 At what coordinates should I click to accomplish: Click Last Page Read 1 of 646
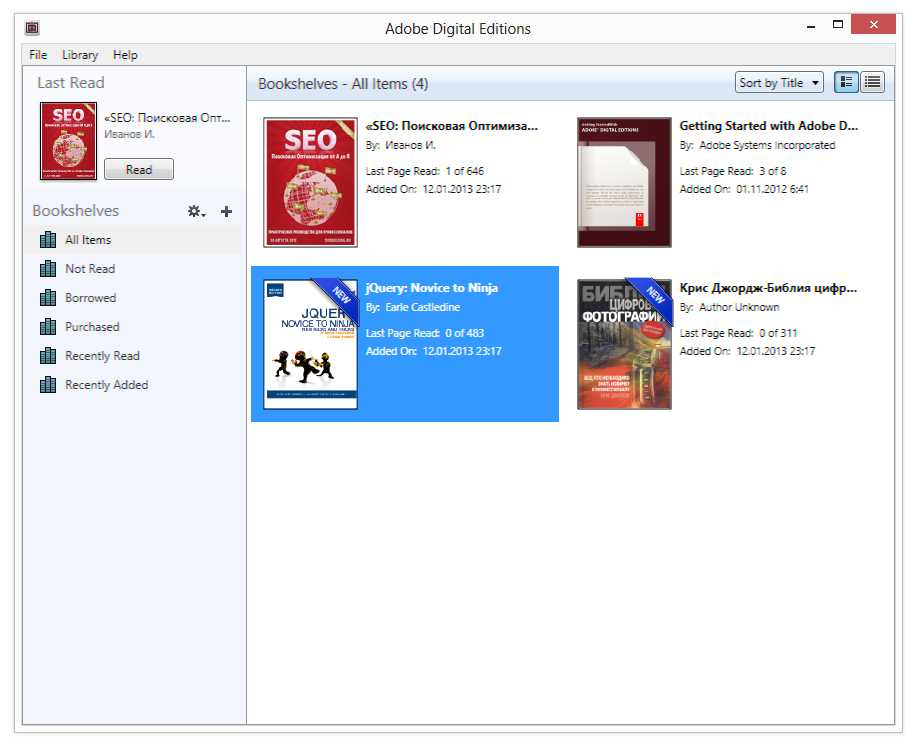425,171
